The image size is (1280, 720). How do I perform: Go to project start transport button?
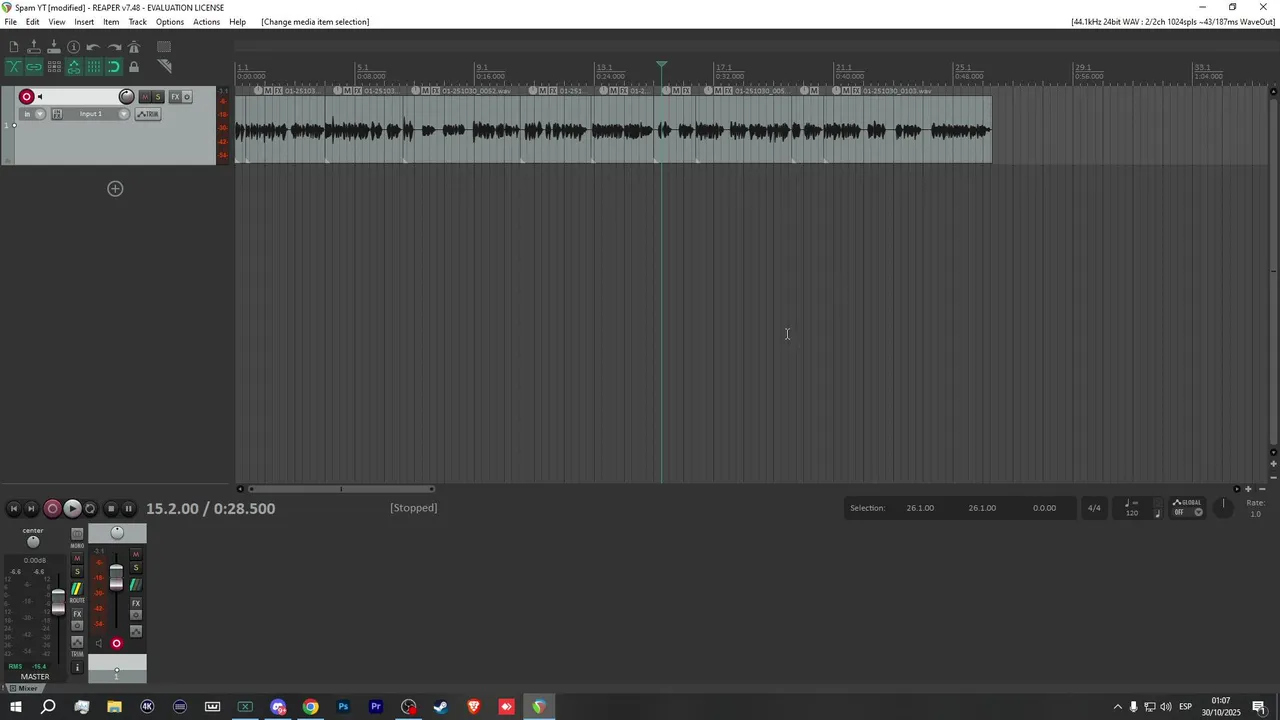(14, 508)
